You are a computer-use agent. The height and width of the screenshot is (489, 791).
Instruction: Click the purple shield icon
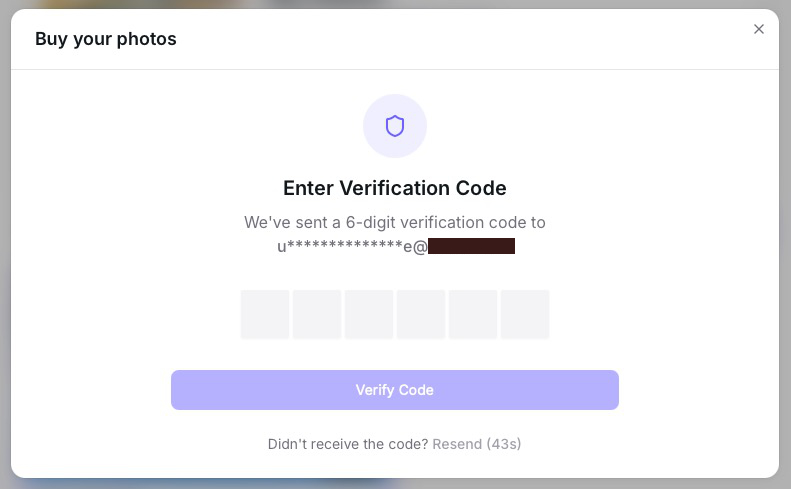(x=395, y=126)
